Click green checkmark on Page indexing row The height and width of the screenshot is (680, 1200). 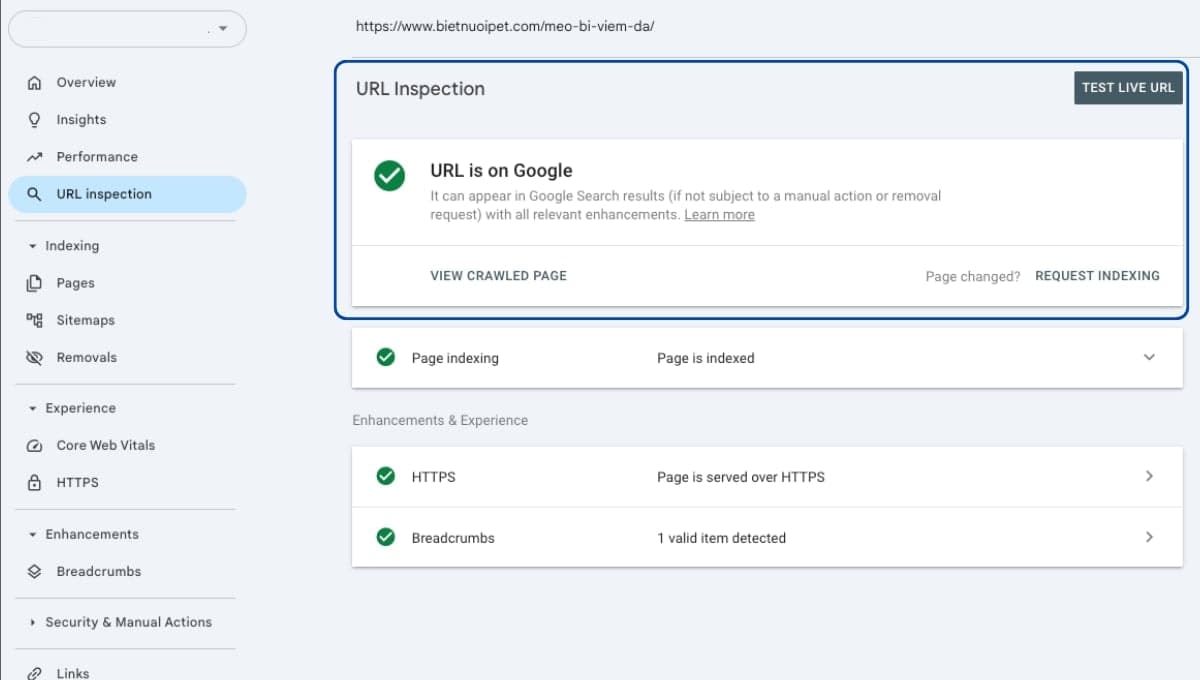coord(385,357)
